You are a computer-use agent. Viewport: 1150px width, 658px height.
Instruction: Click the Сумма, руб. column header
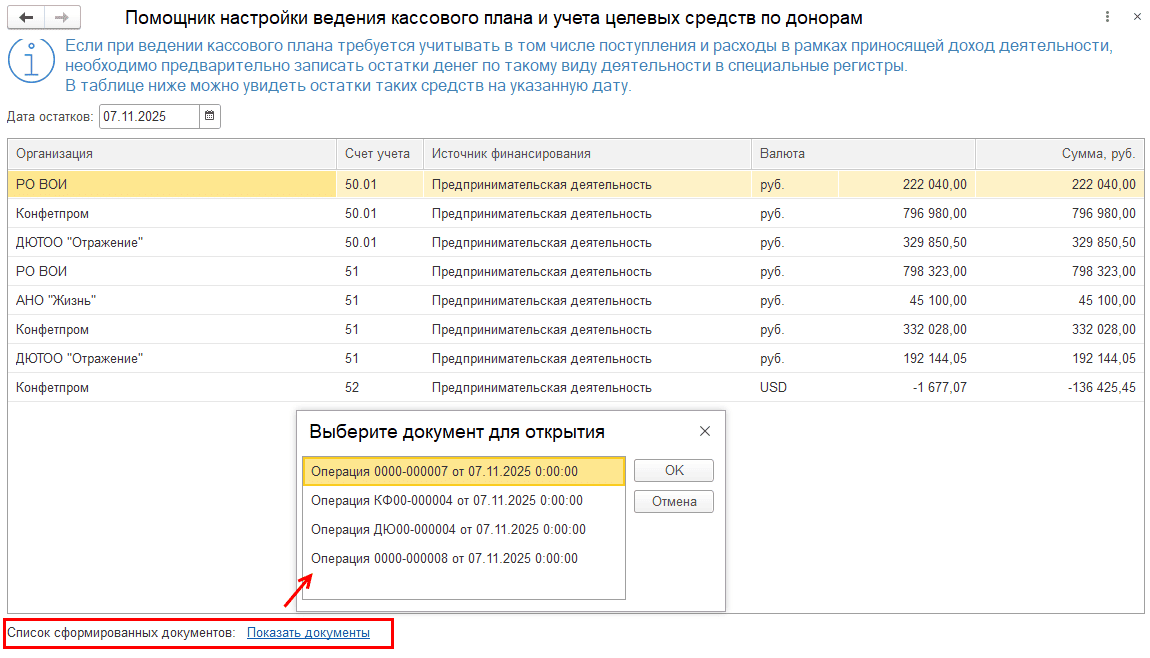(x=1060, y=154)
